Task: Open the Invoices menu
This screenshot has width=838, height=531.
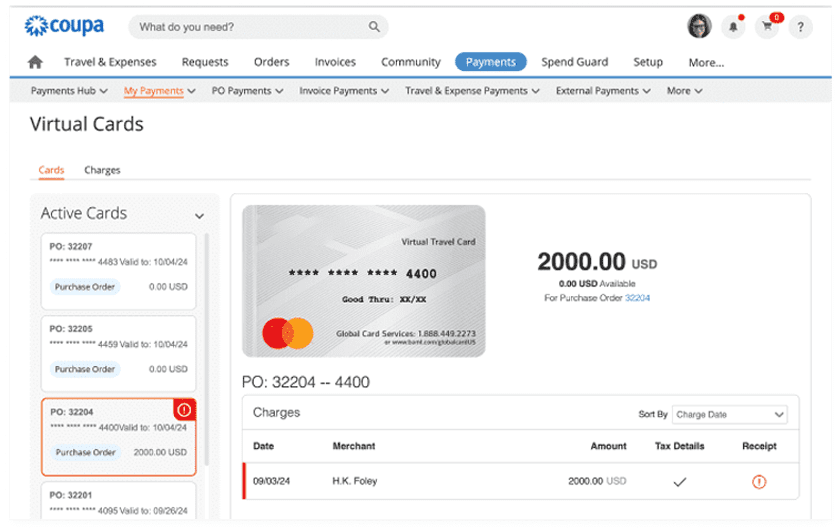Action: [335, 62]
